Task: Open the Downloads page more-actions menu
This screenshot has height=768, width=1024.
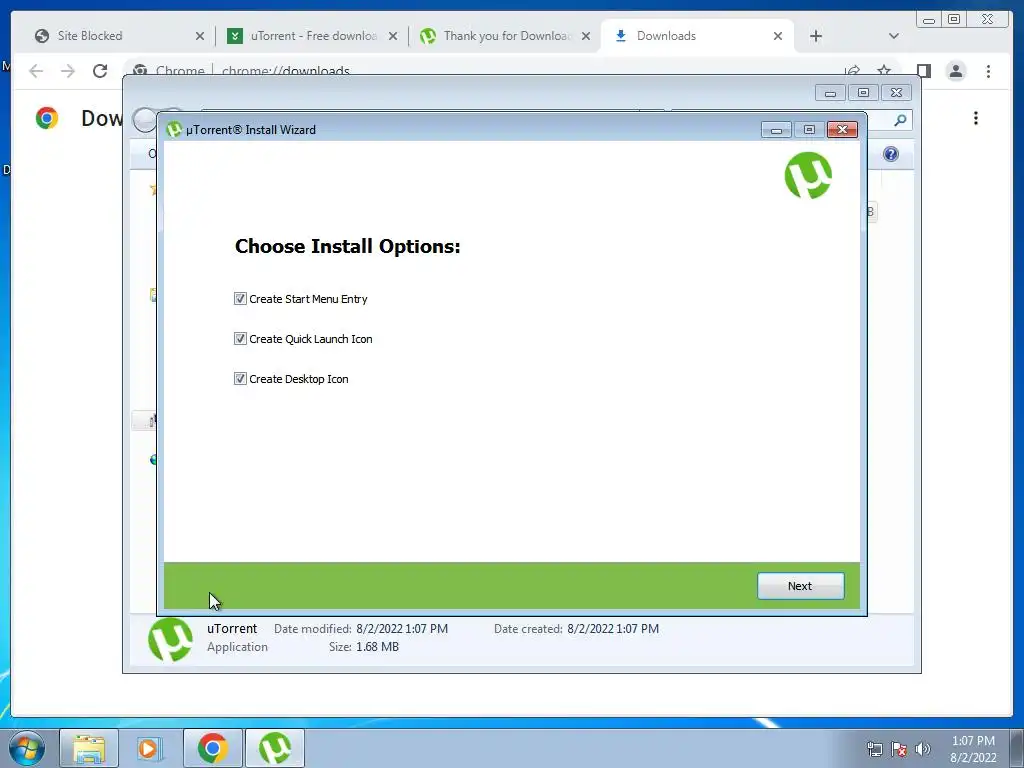Action: [x=976, y=118]
